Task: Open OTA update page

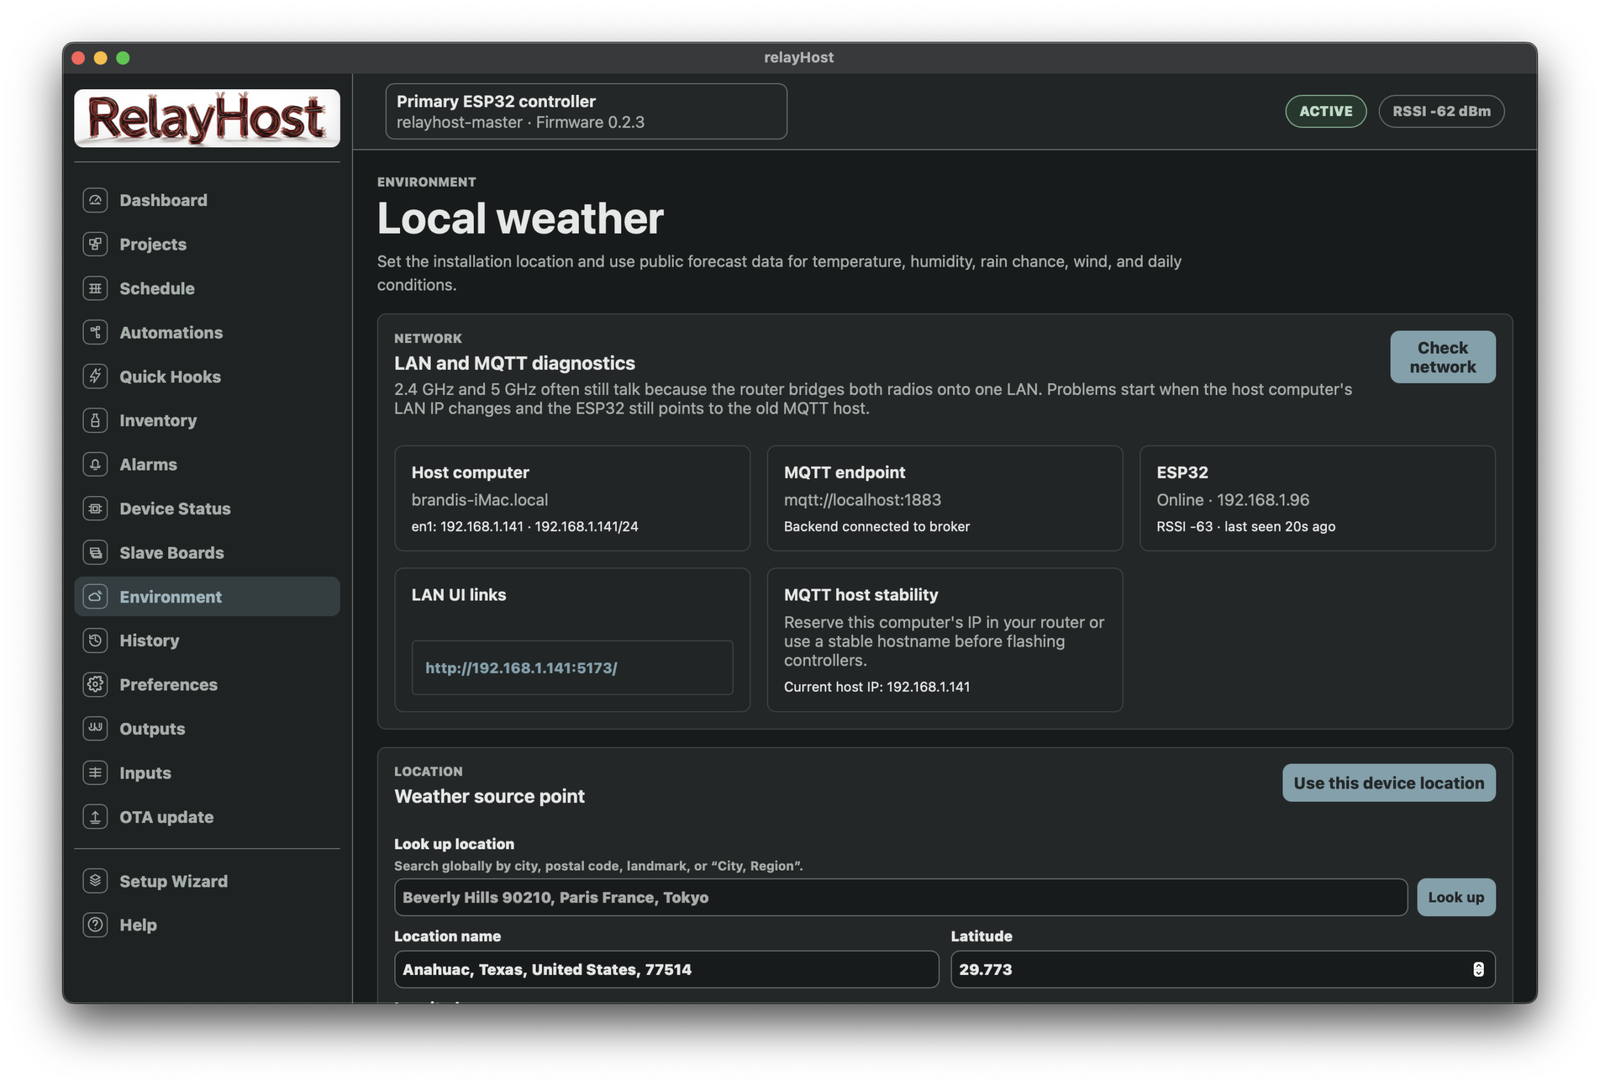Action: click(x=207, y=816)
